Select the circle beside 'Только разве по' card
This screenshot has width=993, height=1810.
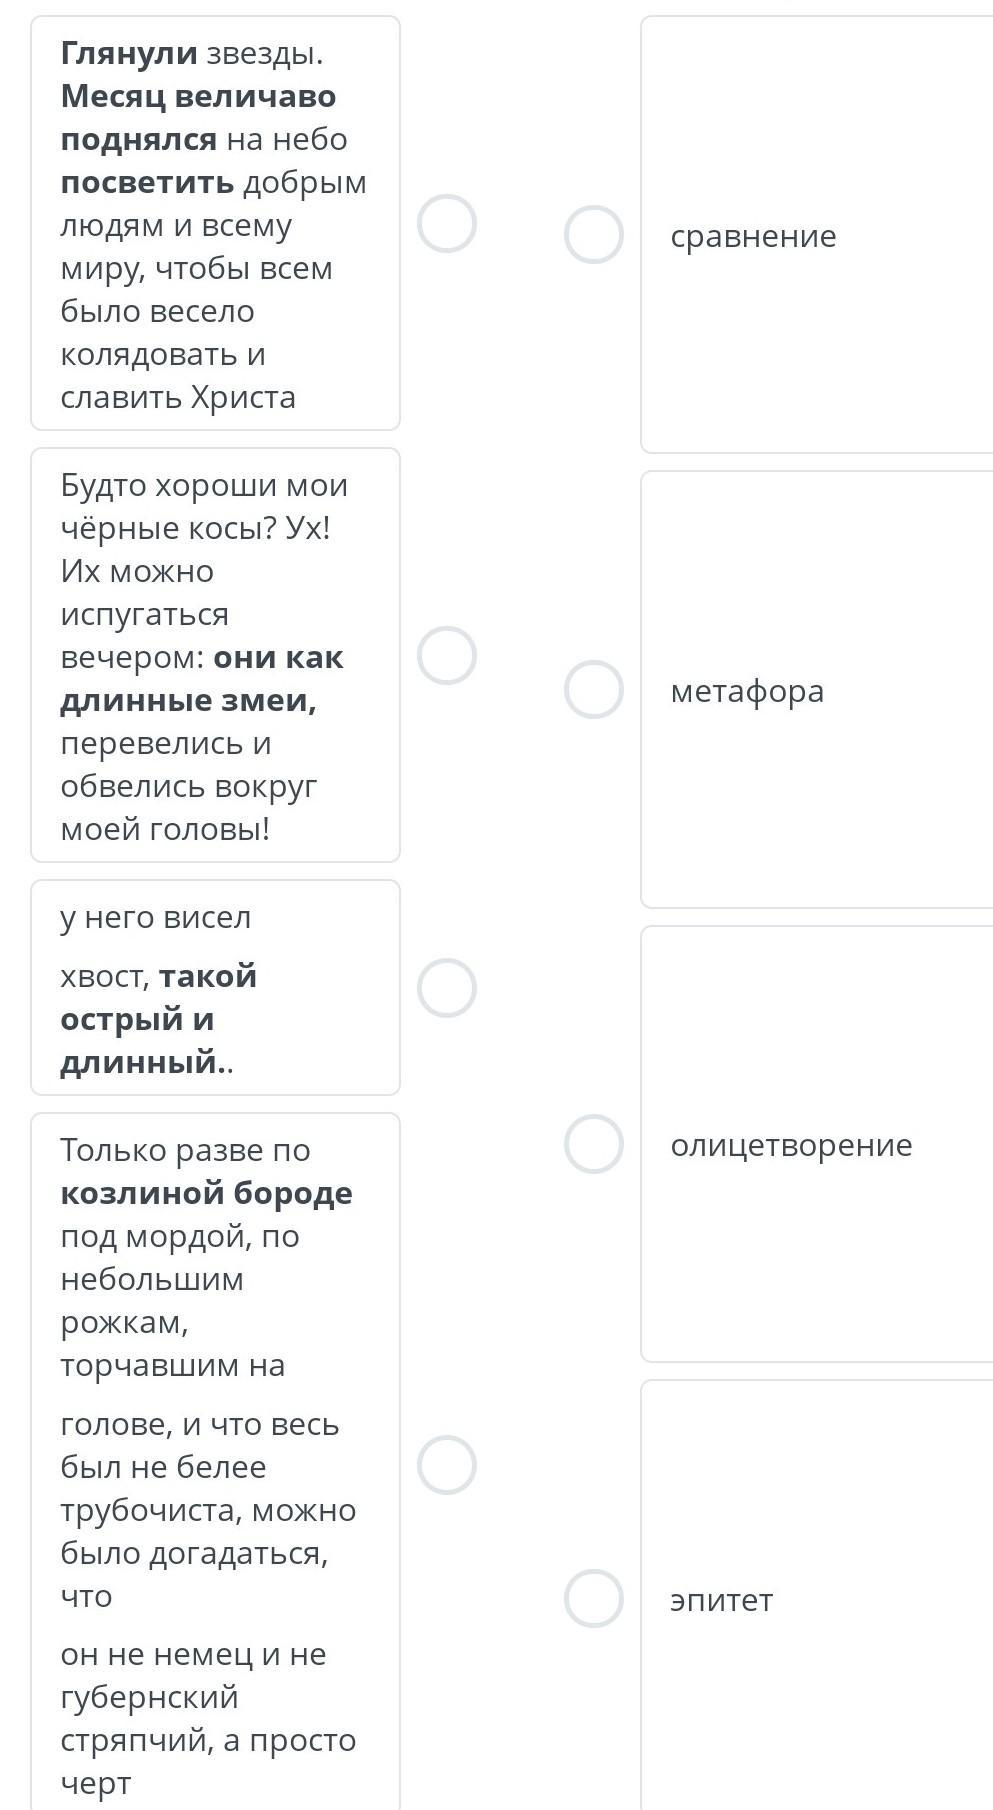(446, 1465)
